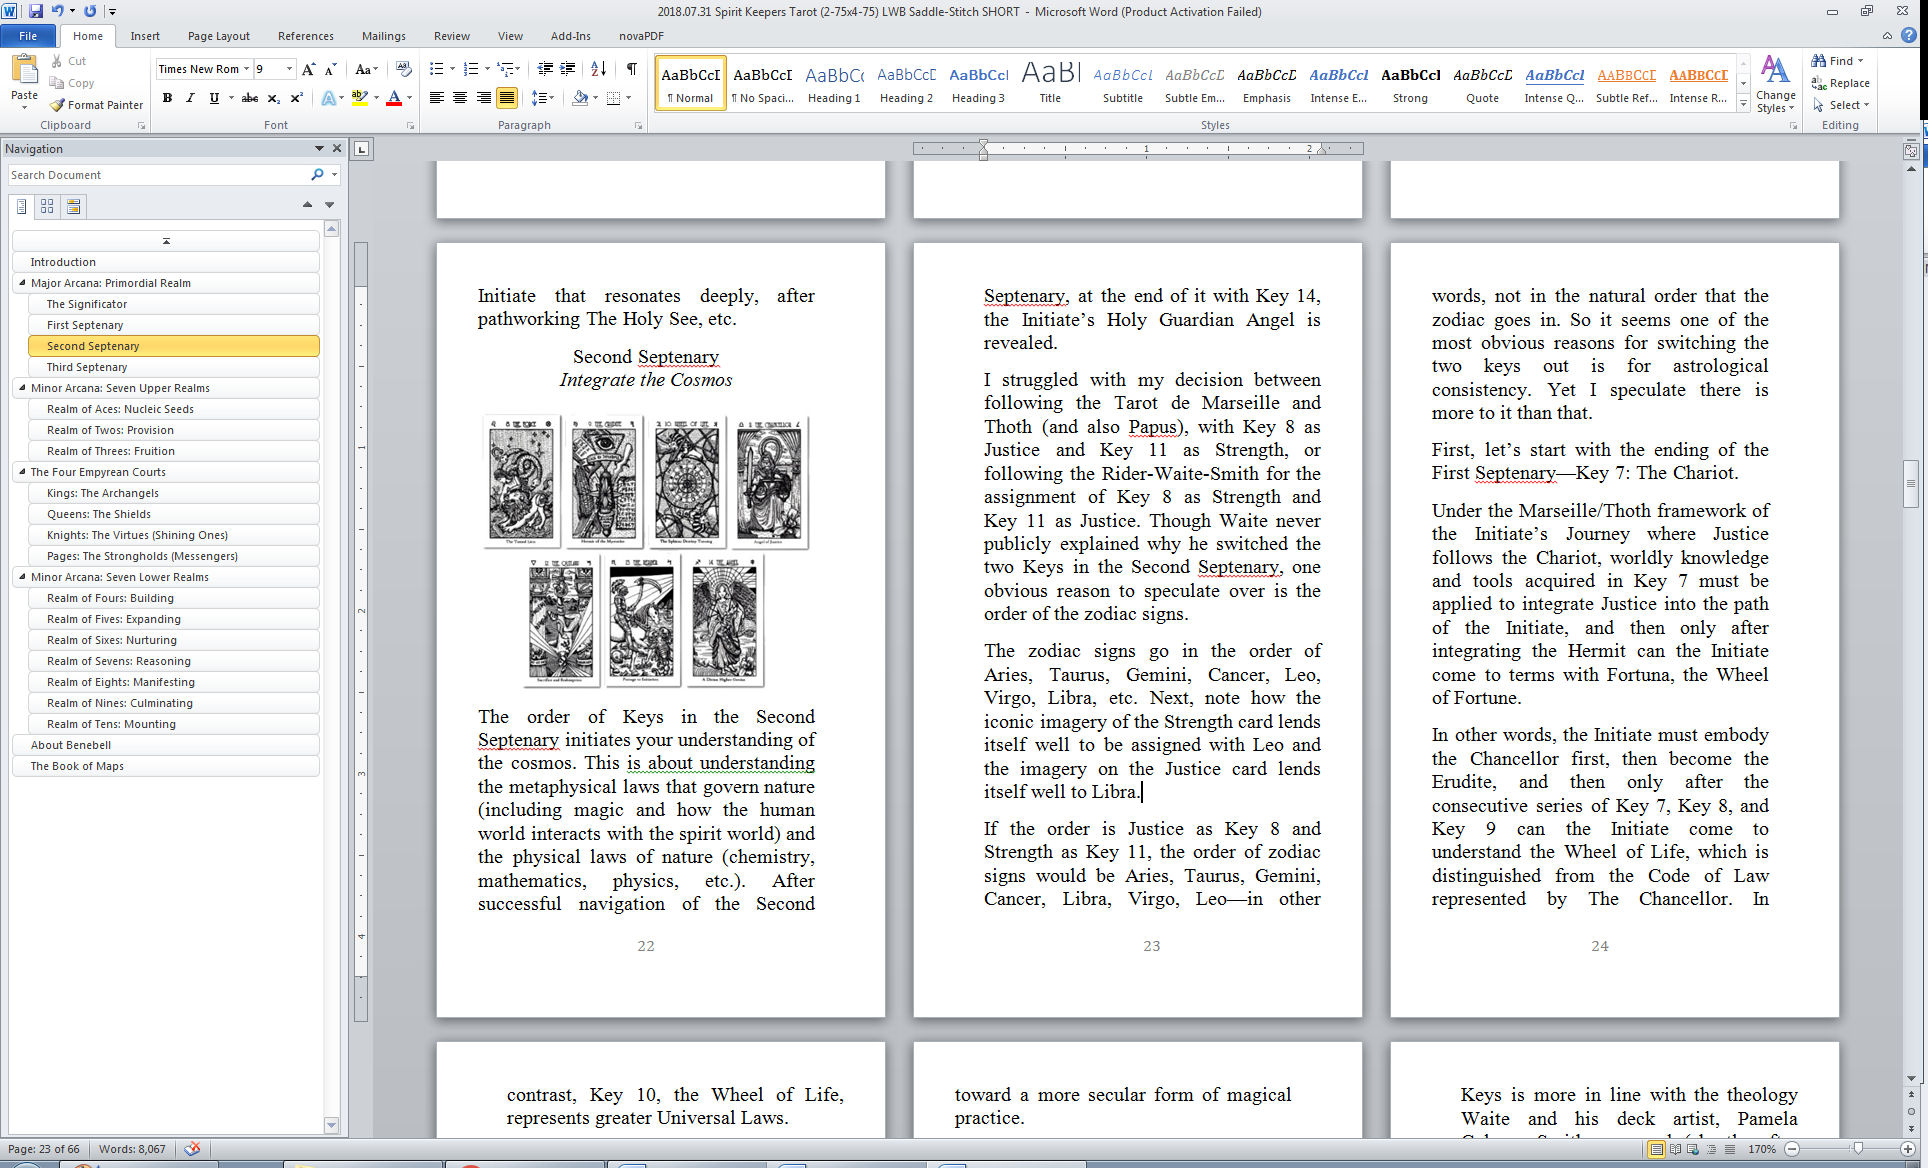The image size is (1928, 1168).
Task: Jump to the Third Septenary heading
Action: click(87, 367)
